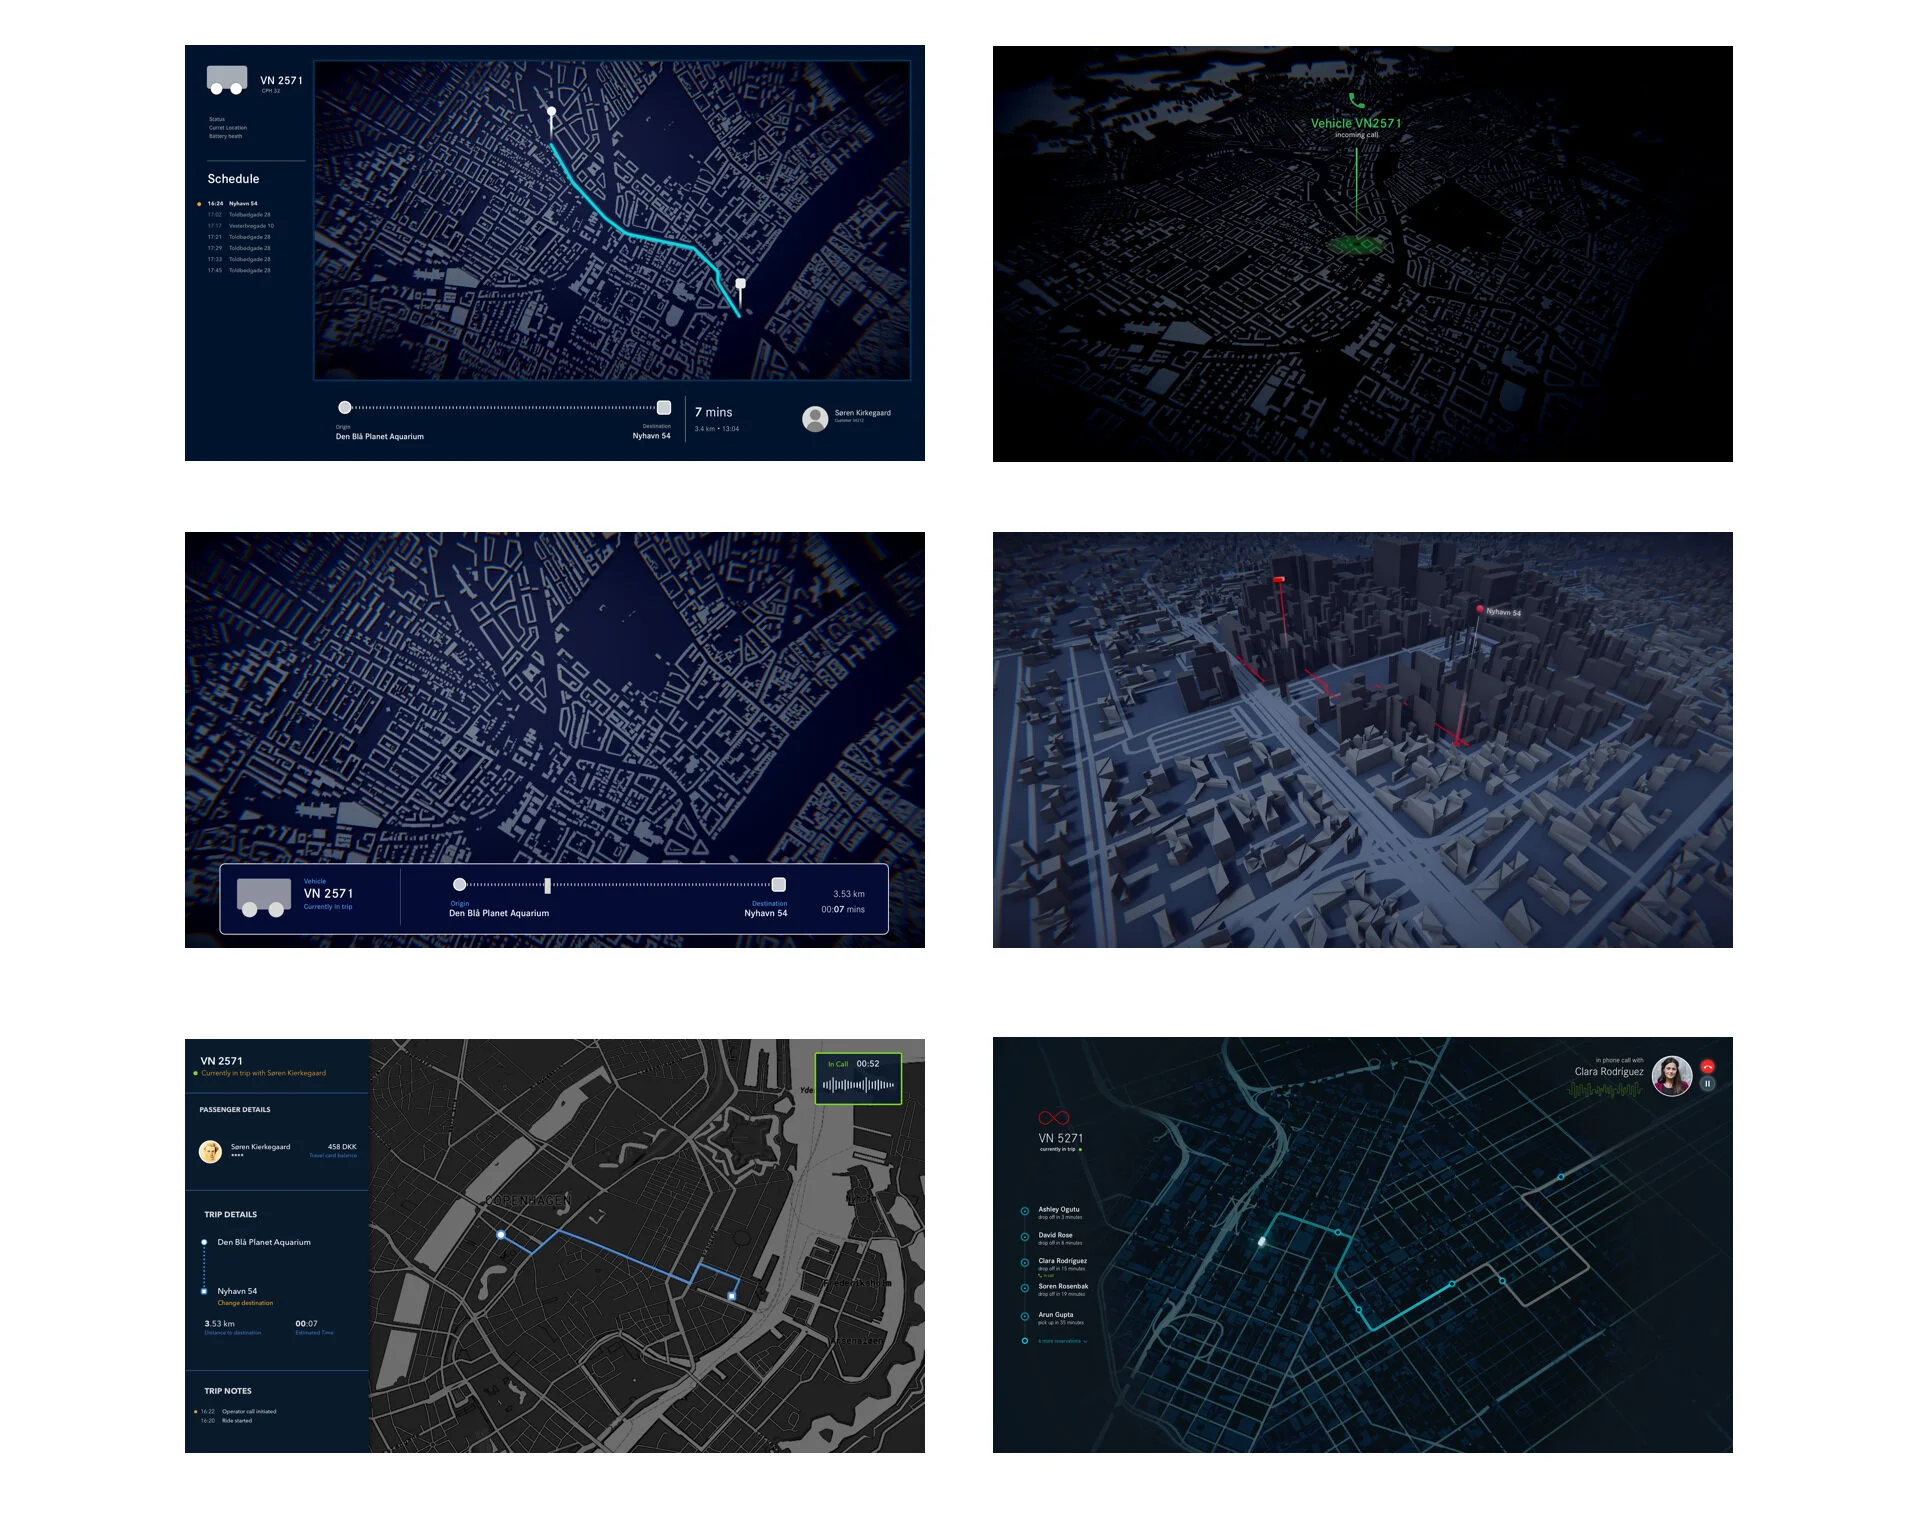Expand the more reservations list
Screen dimensions: 1920x1536
click(1060, 1341)
